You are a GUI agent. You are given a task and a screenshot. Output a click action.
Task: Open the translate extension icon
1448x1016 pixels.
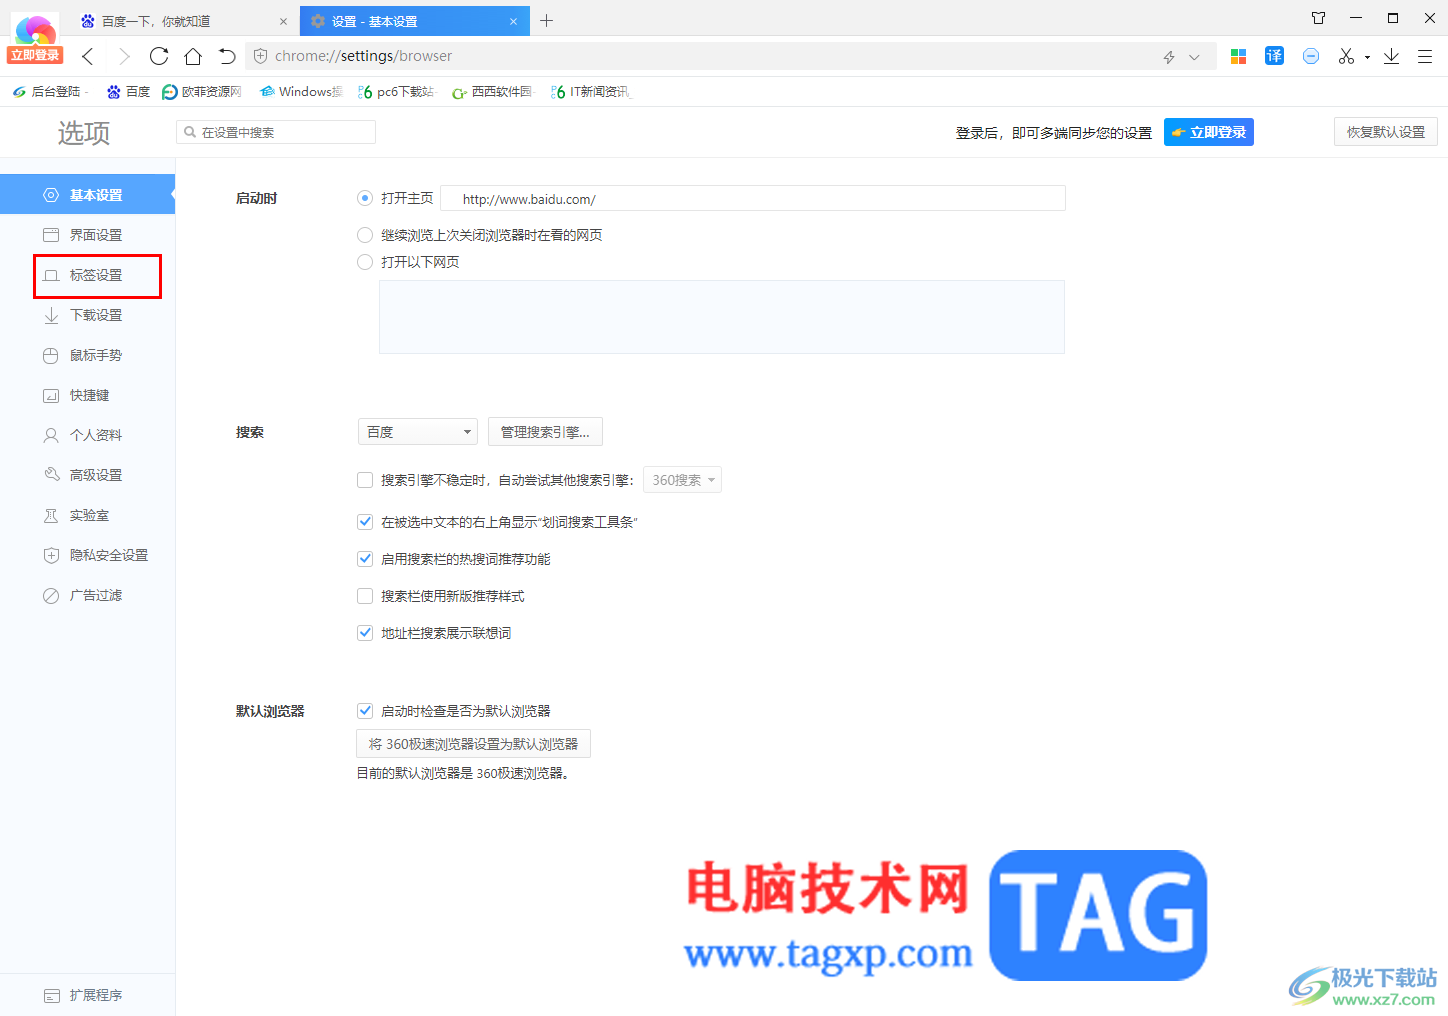tap(1274, 56)
